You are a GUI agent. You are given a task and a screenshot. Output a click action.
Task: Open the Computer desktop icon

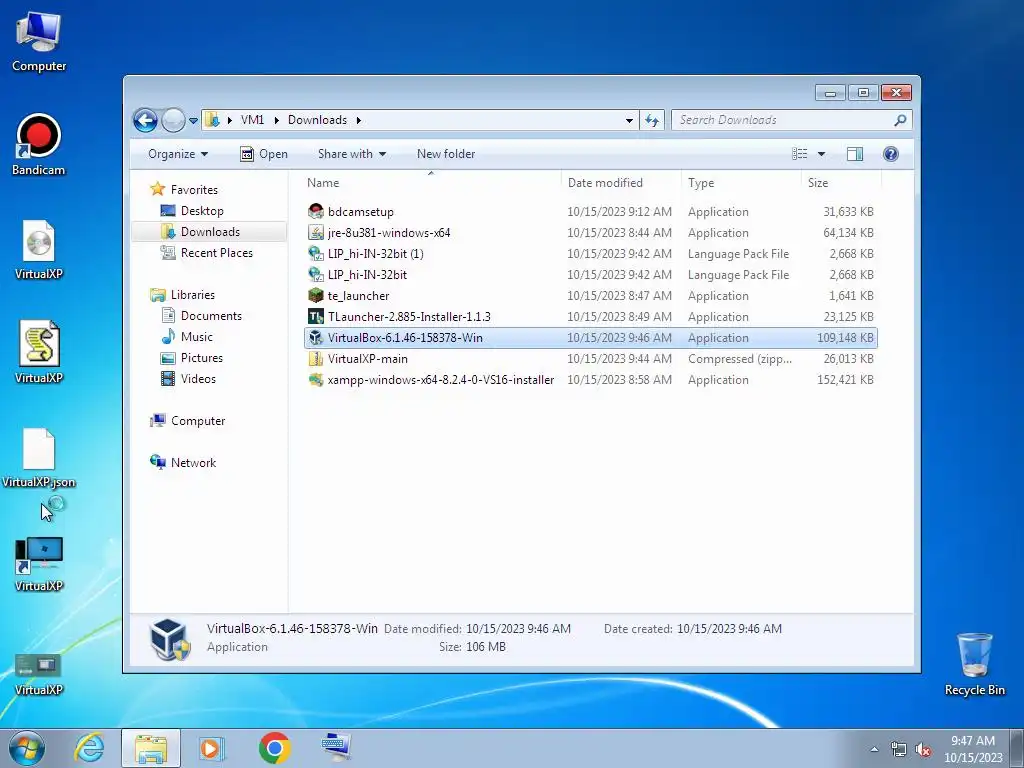[39, 42]
